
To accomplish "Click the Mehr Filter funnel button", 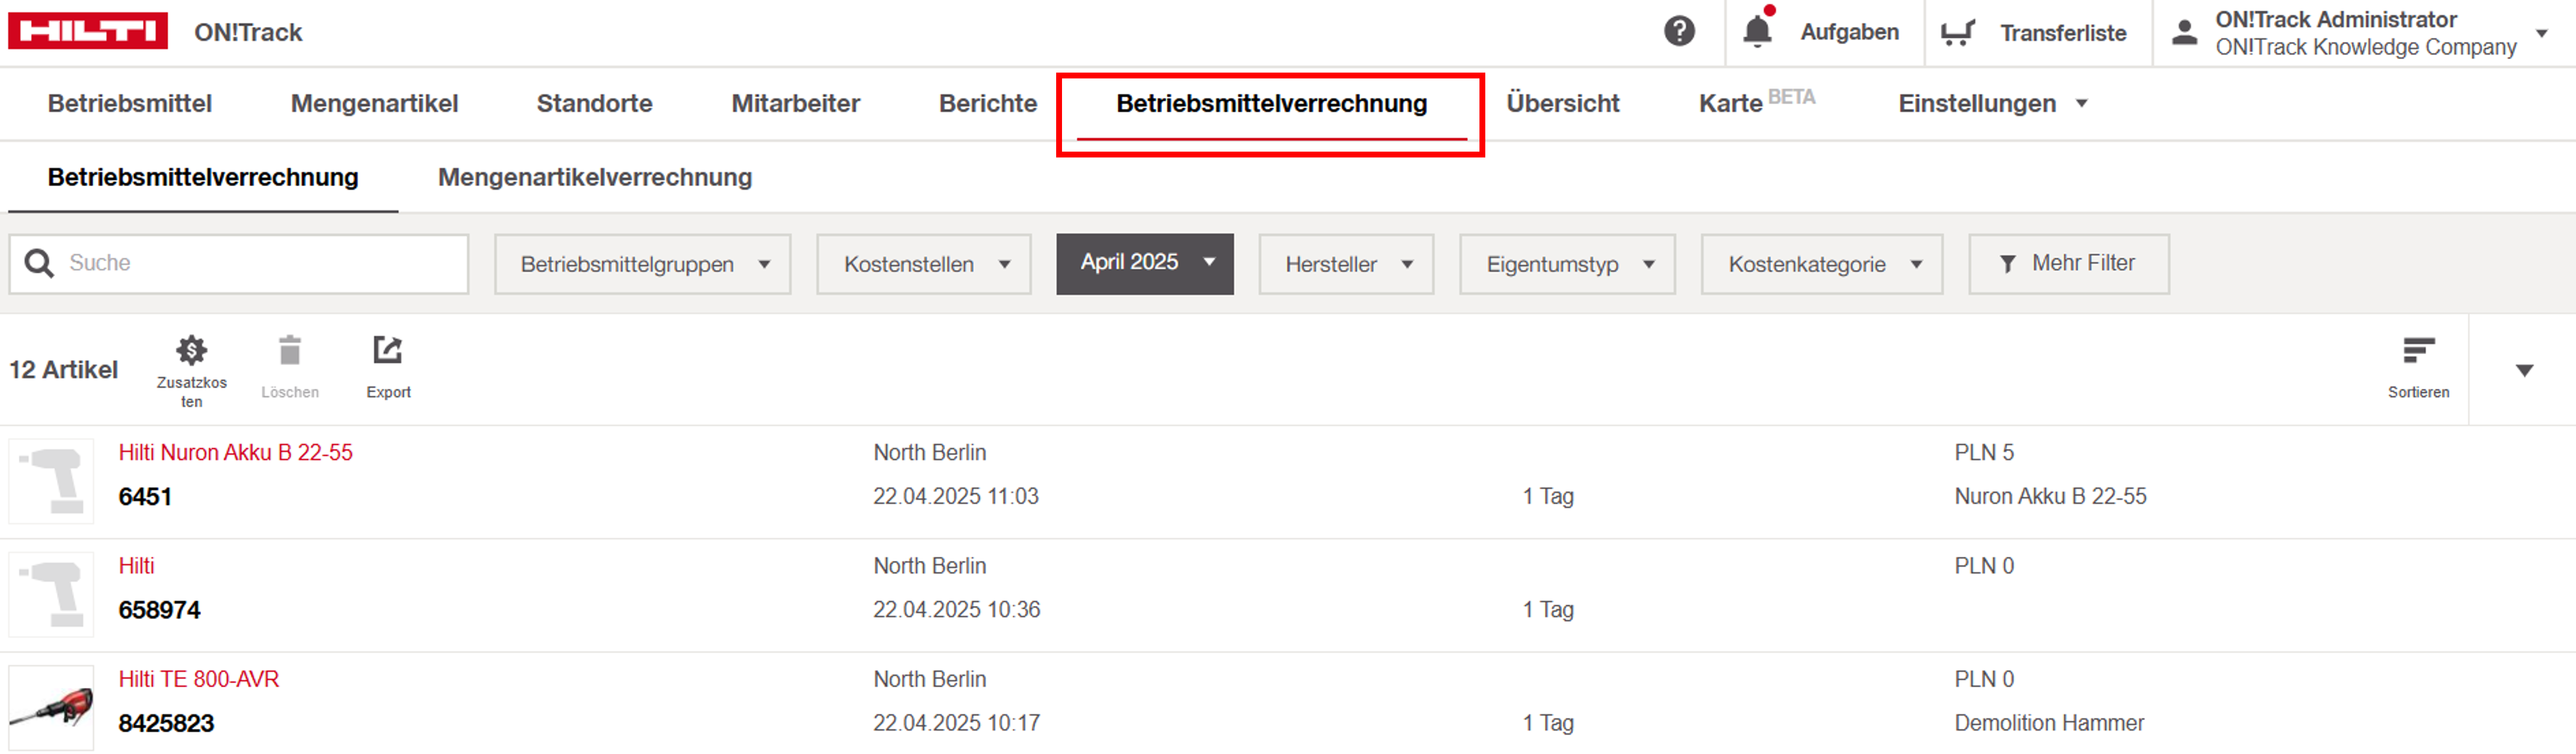I will click(2068, 264).
